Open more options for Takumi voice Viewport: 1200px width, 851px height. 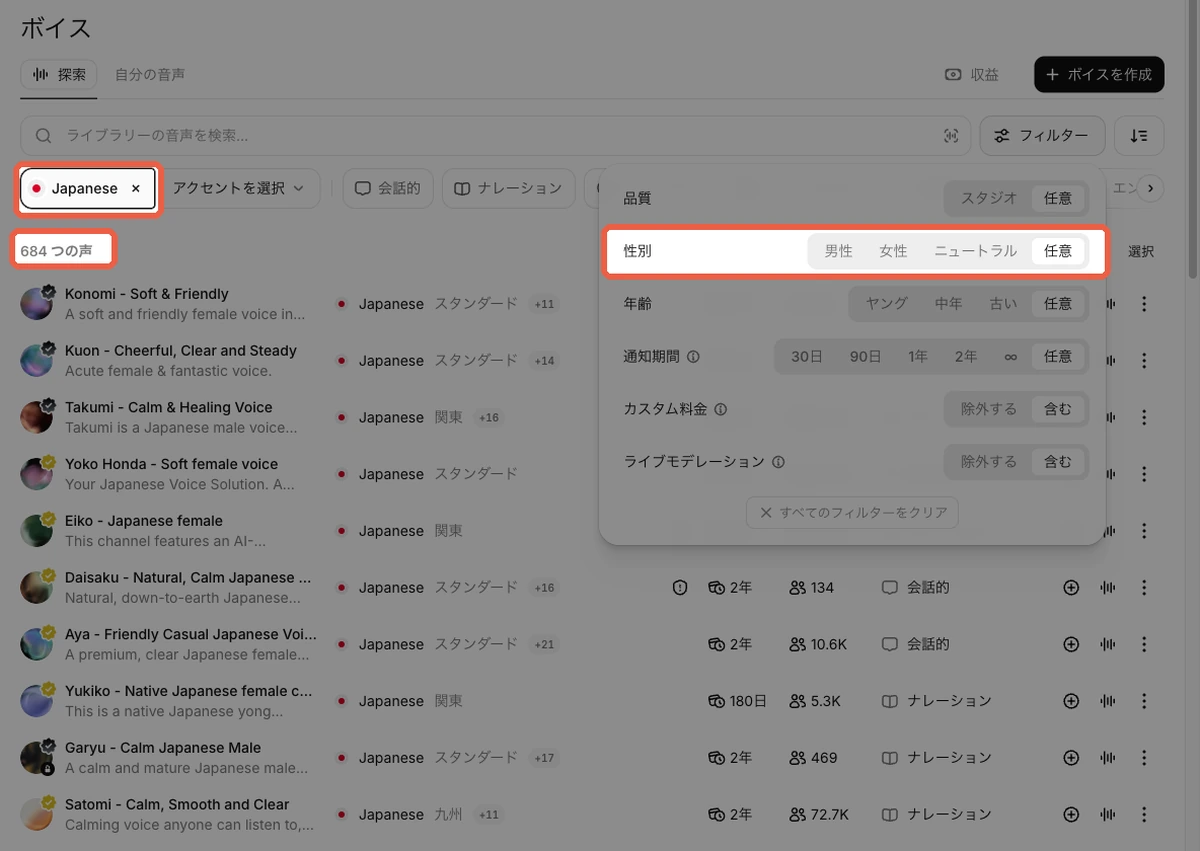[x=1144, y=417]
